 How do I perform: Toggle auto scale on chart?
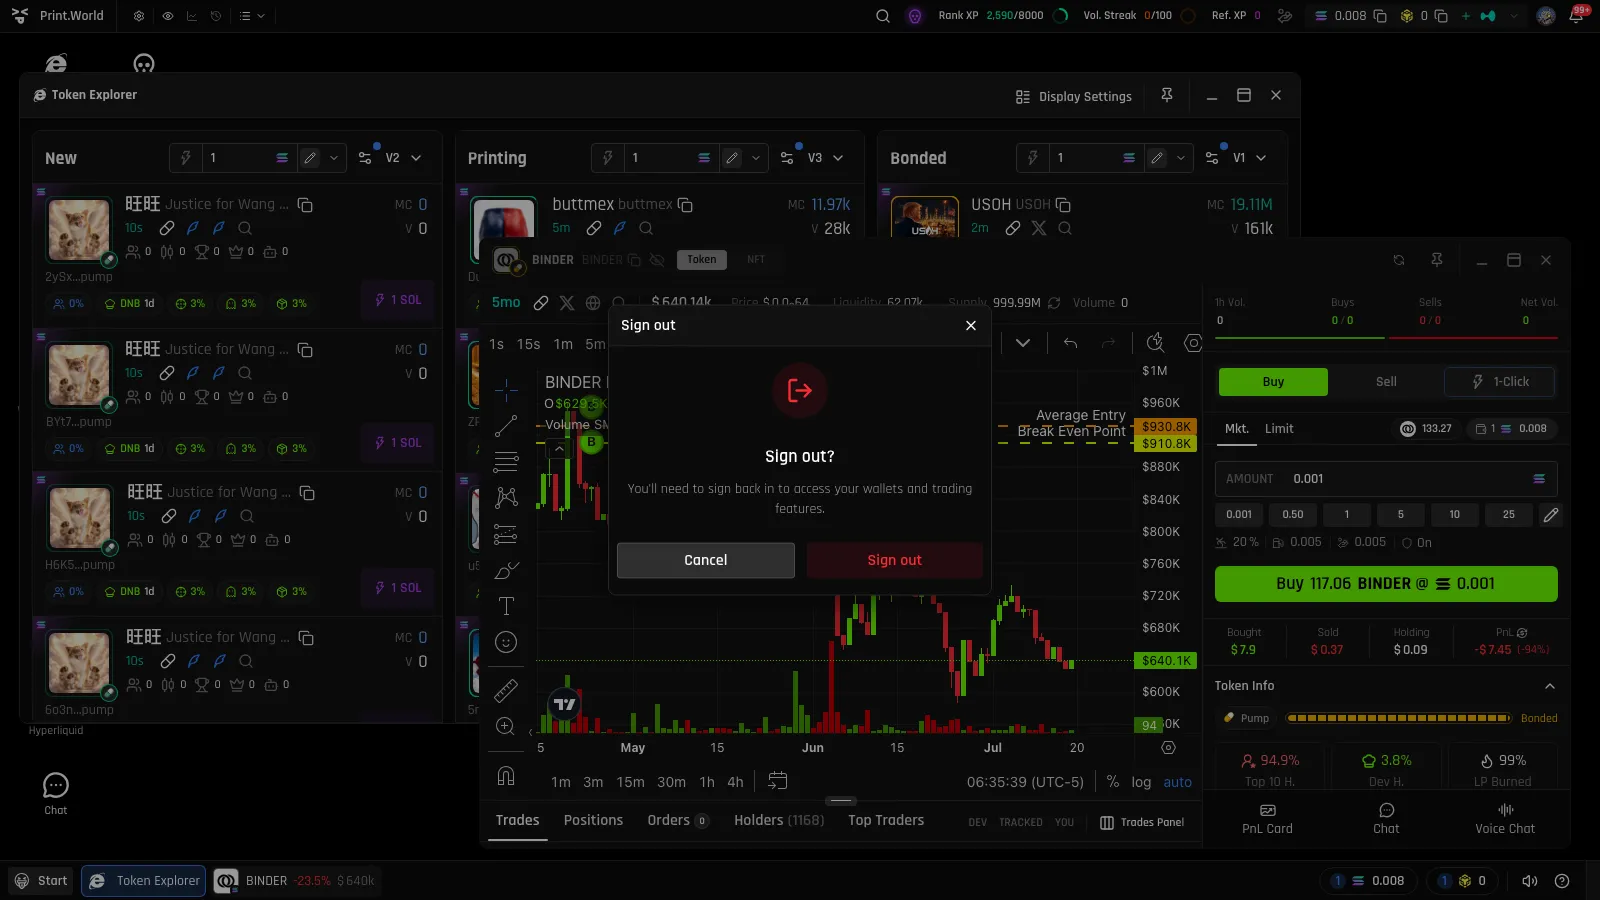(x=1177, y=782)
